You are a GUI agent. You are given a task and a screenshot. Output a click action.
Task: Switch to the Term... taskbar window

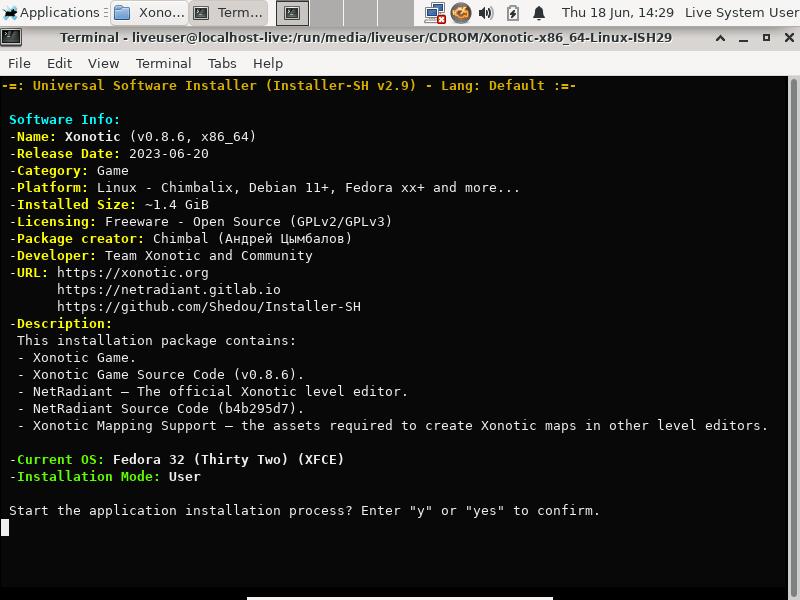228,12
